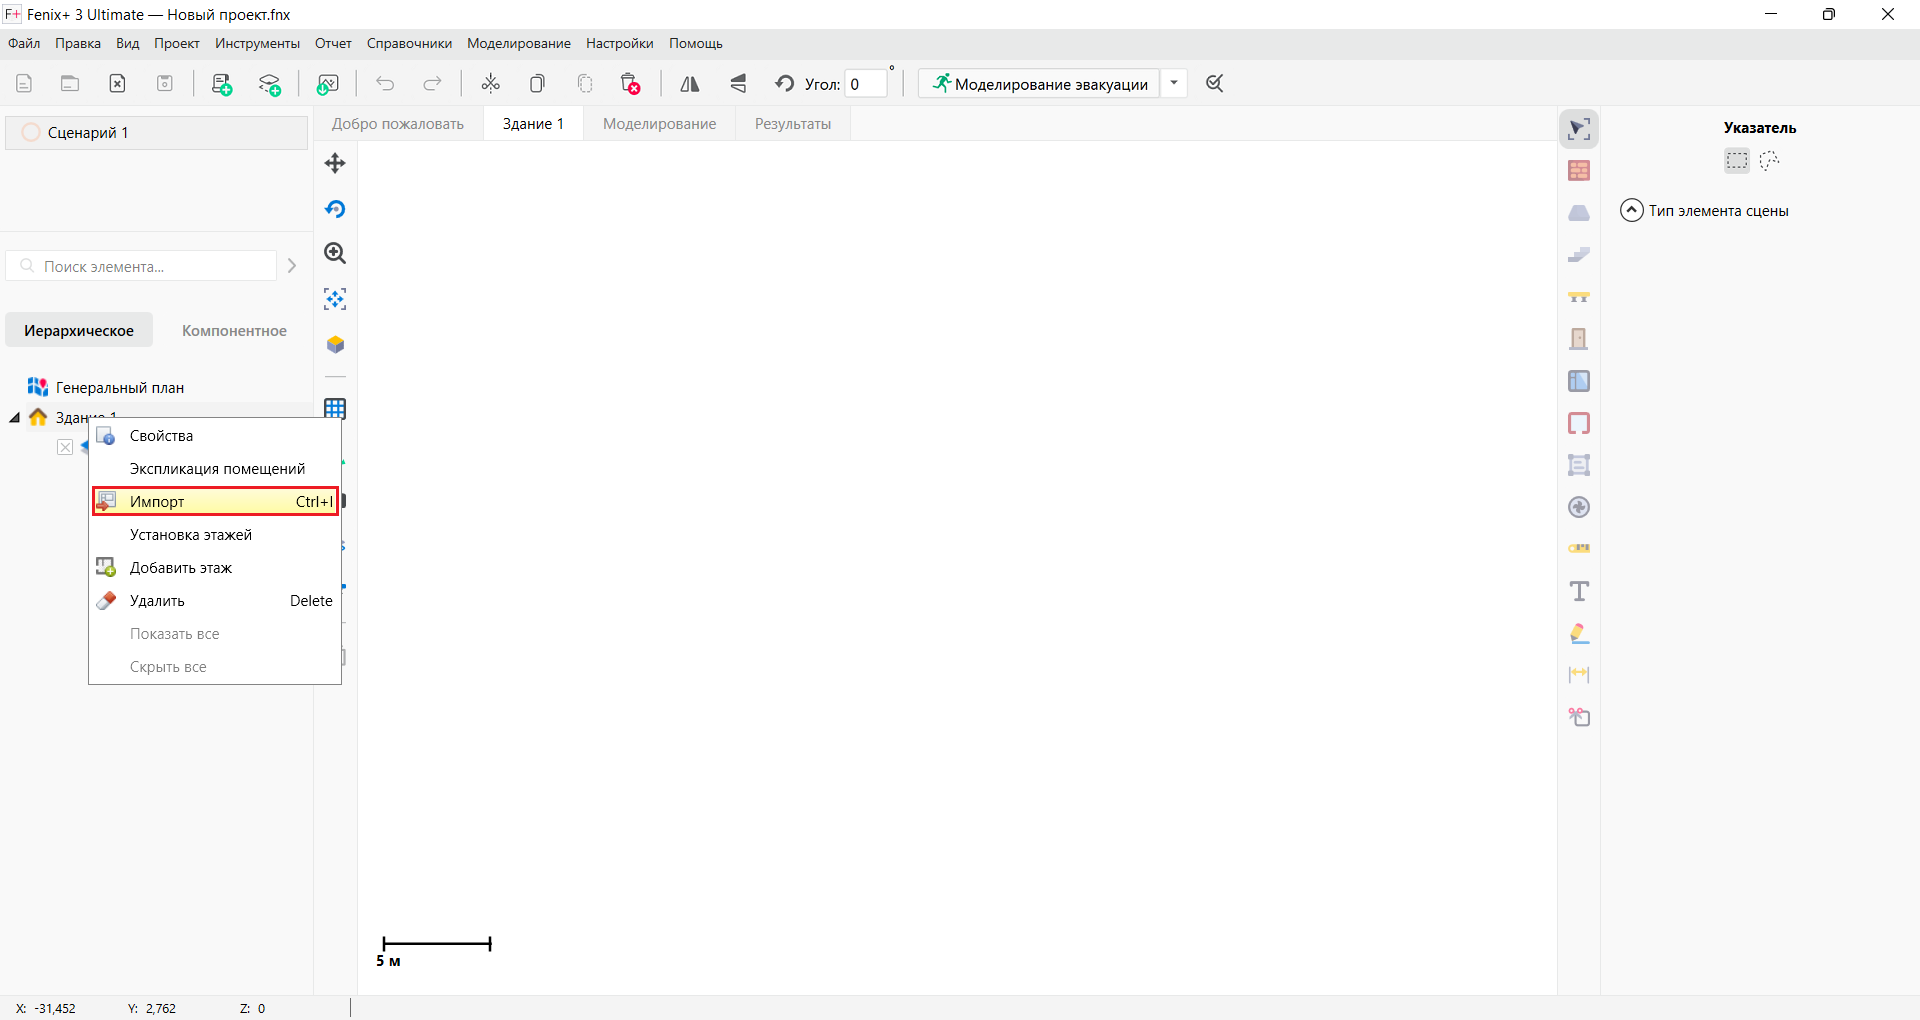
Task: Enable lasso selection mode under Указатель
Action: [x=1770, y=160]
